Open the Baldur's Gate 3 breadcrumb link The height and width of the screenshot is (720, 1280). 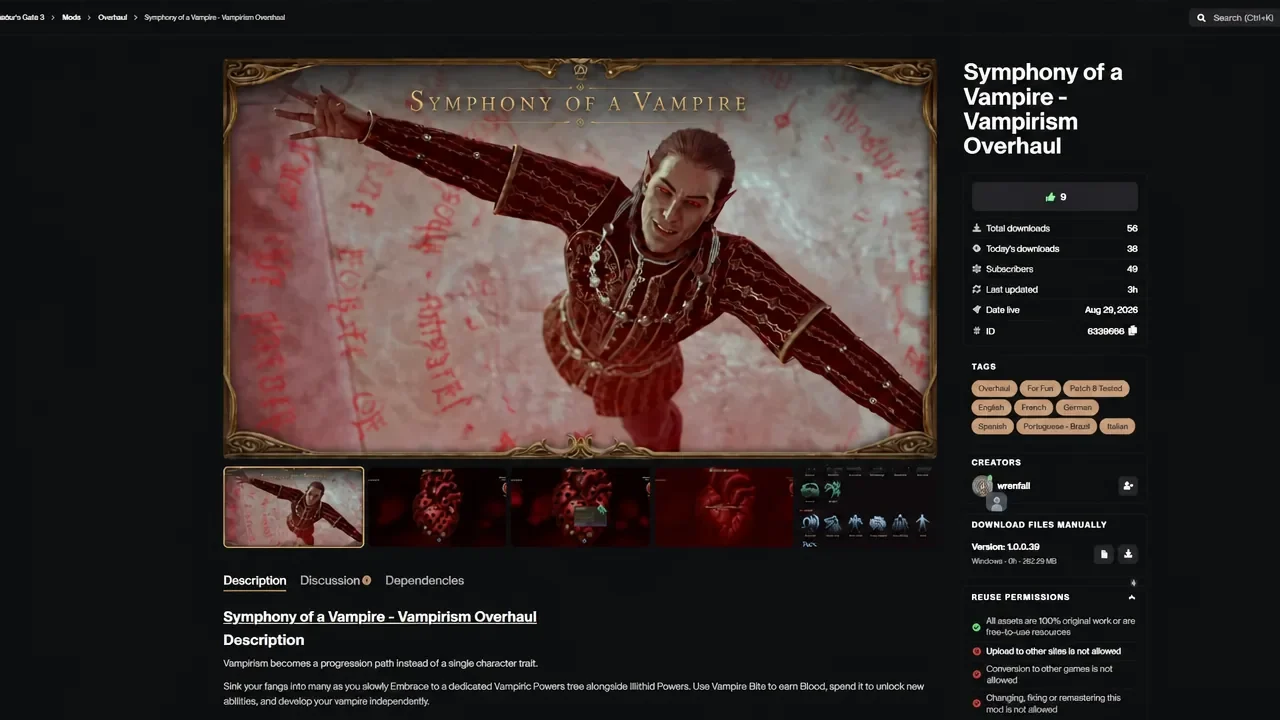coord(22,17)
